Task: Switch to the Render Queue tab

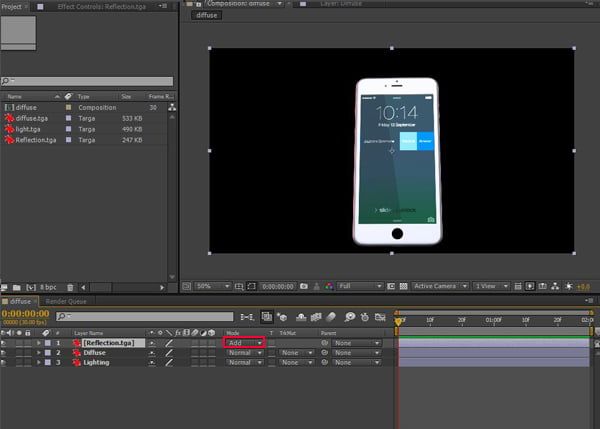Action: click(x=66, y=302)
